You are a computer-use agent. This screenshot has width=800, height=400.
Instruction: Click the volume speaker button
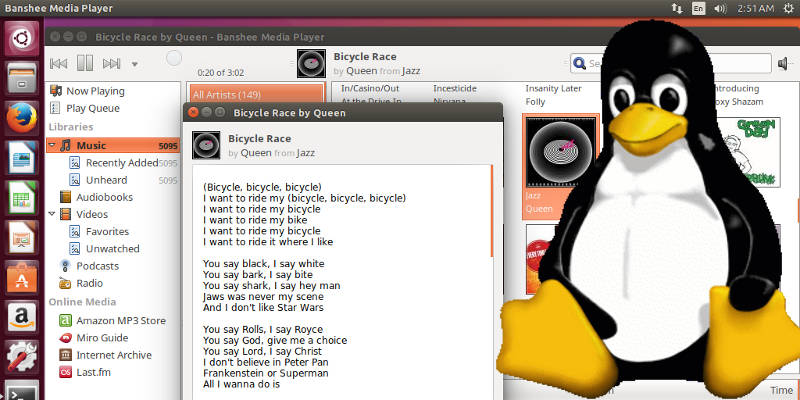point(783,63)
